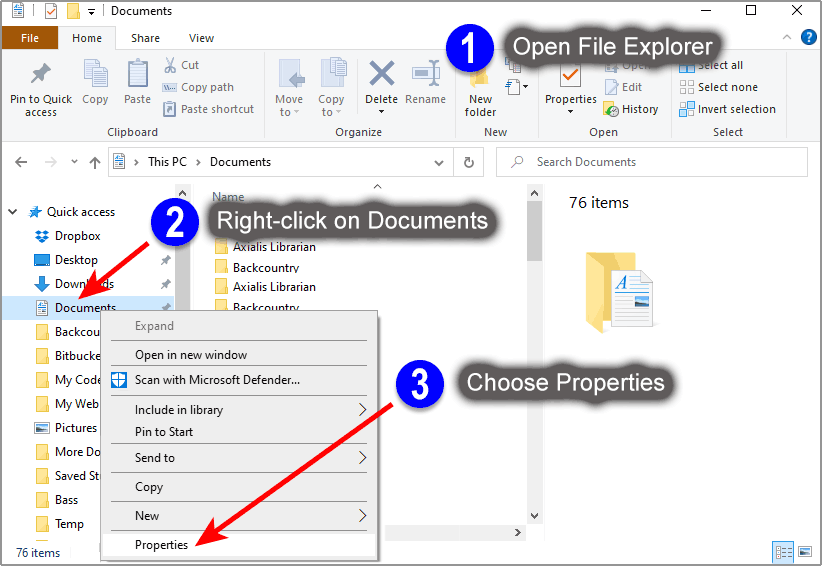Open the File tab
822x566 pixels.
point(30,38)
